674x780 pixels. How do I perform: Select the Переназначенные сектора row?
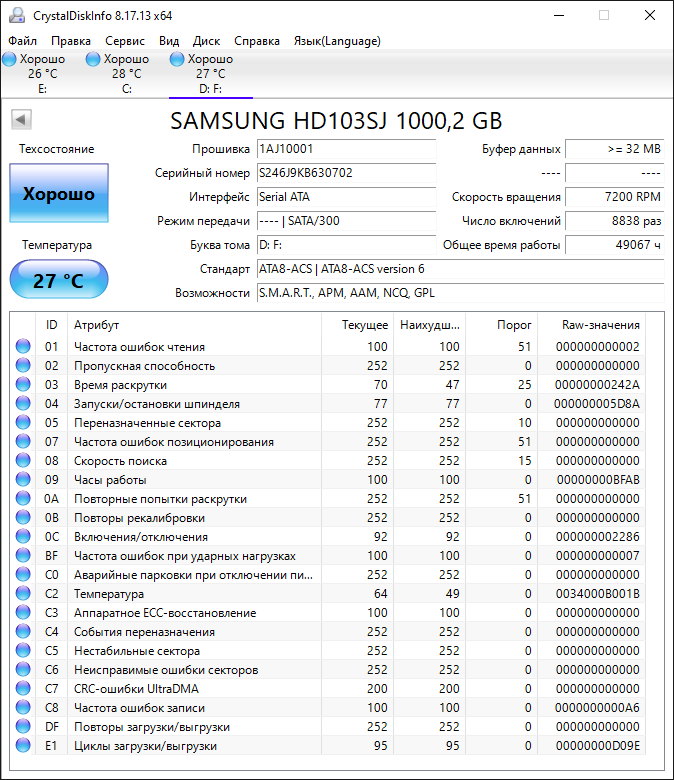coord(328,422)
